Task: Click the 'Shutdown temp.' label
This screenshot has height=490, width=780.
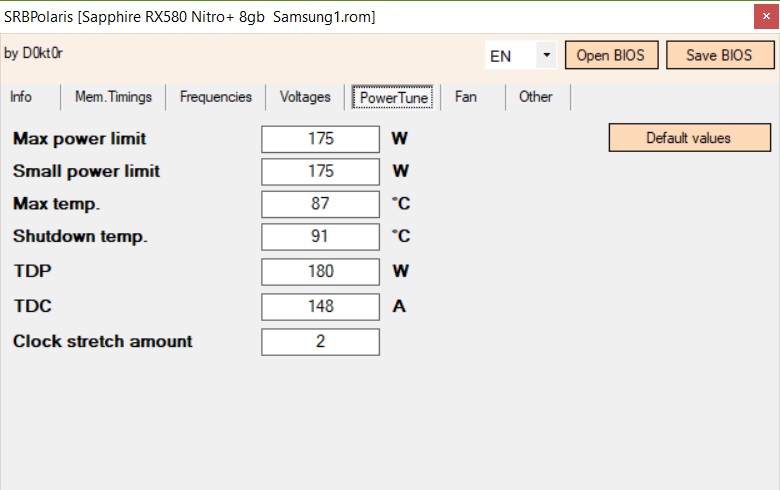Action: (80, 236)
